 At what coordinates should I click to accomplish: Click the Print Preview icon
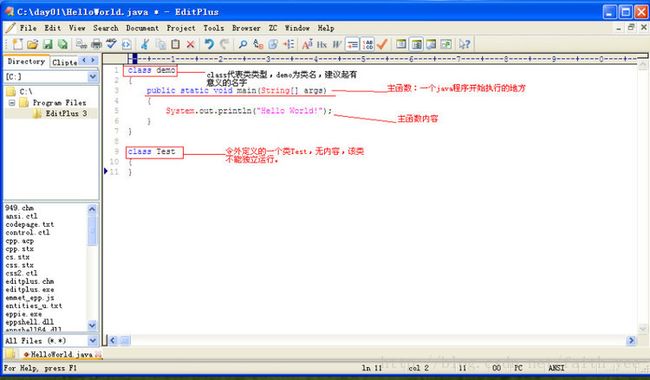click(81, 44)
